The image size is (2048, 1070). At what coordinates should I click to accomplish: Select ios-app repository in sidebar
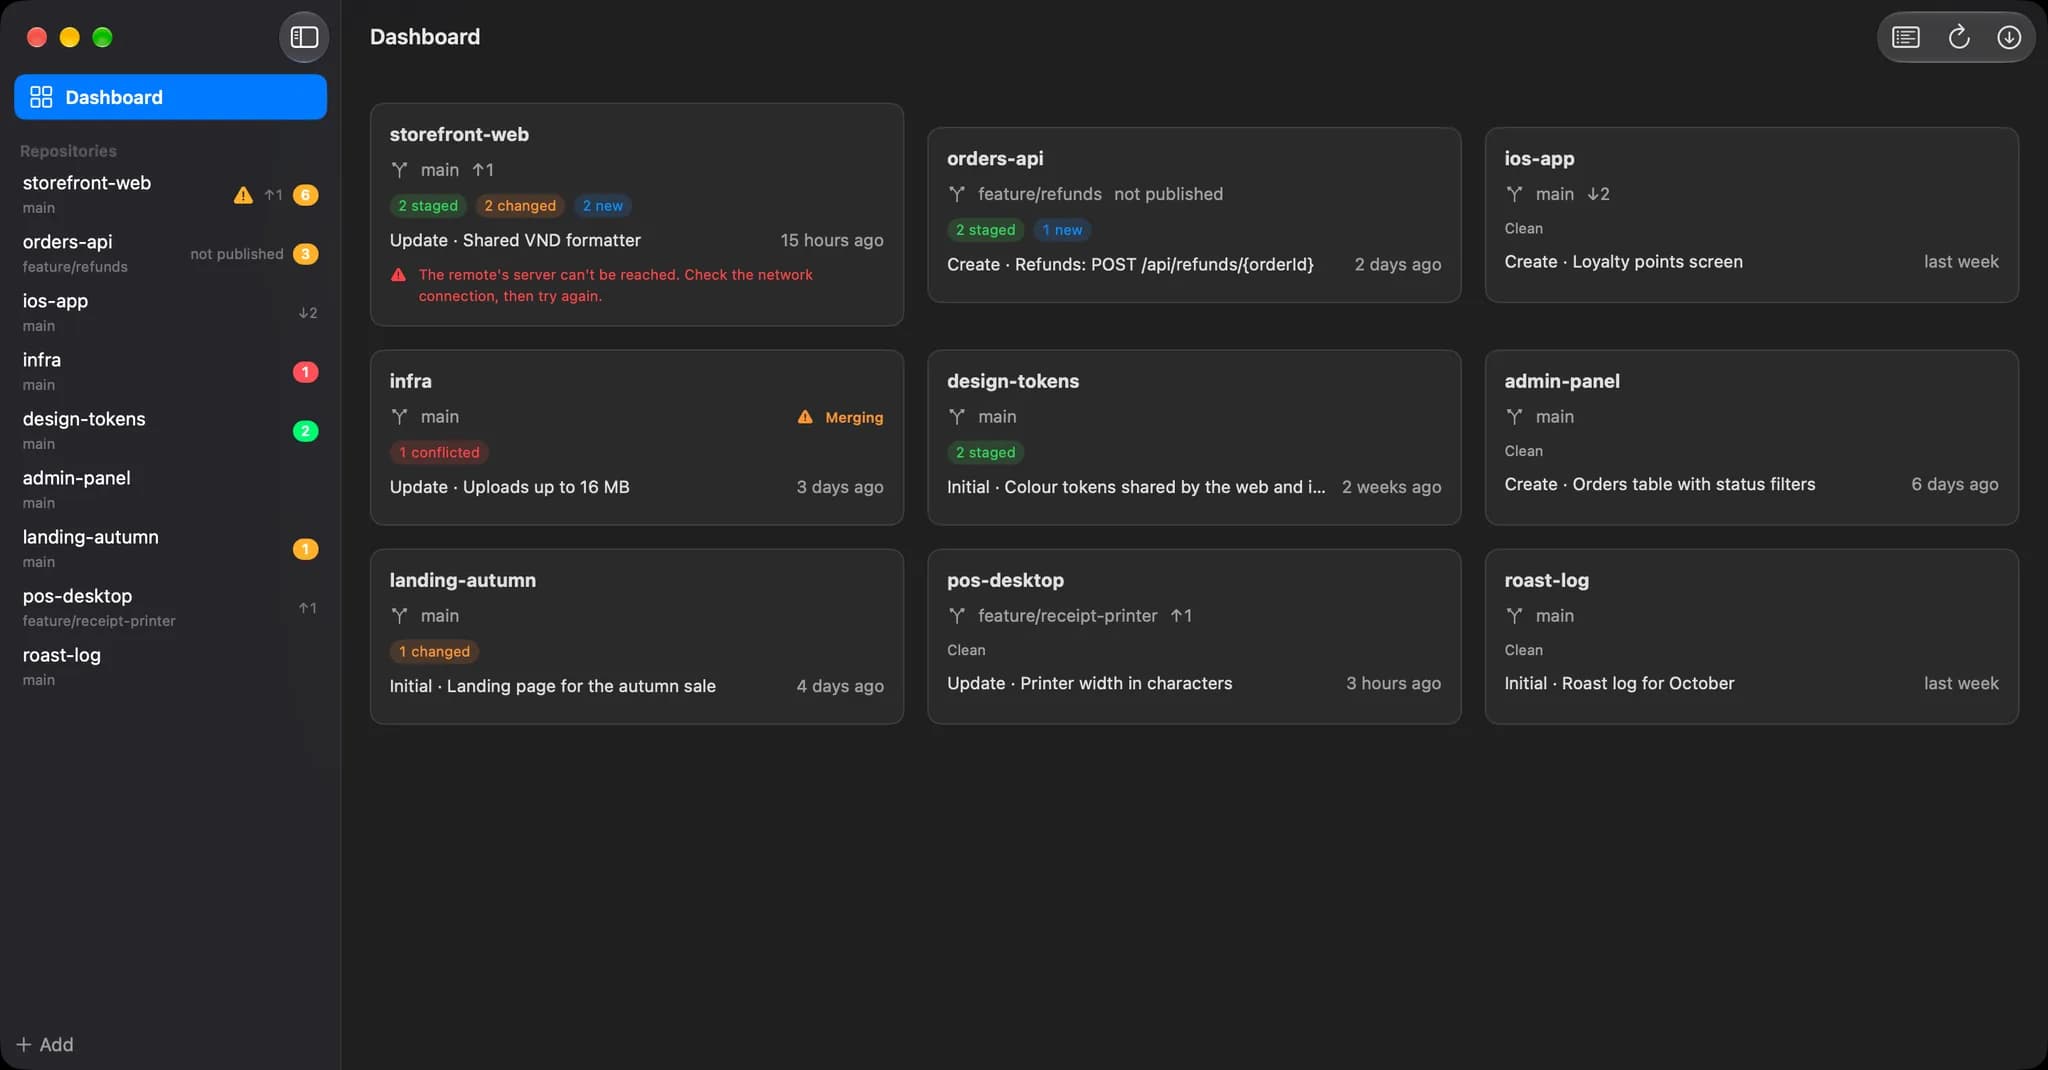point(170,312)
